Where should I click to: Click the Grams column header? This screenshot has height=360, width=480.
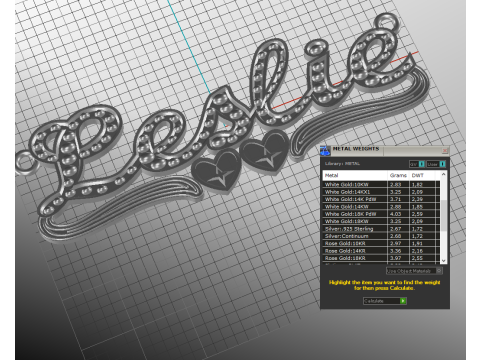point(398,175)
